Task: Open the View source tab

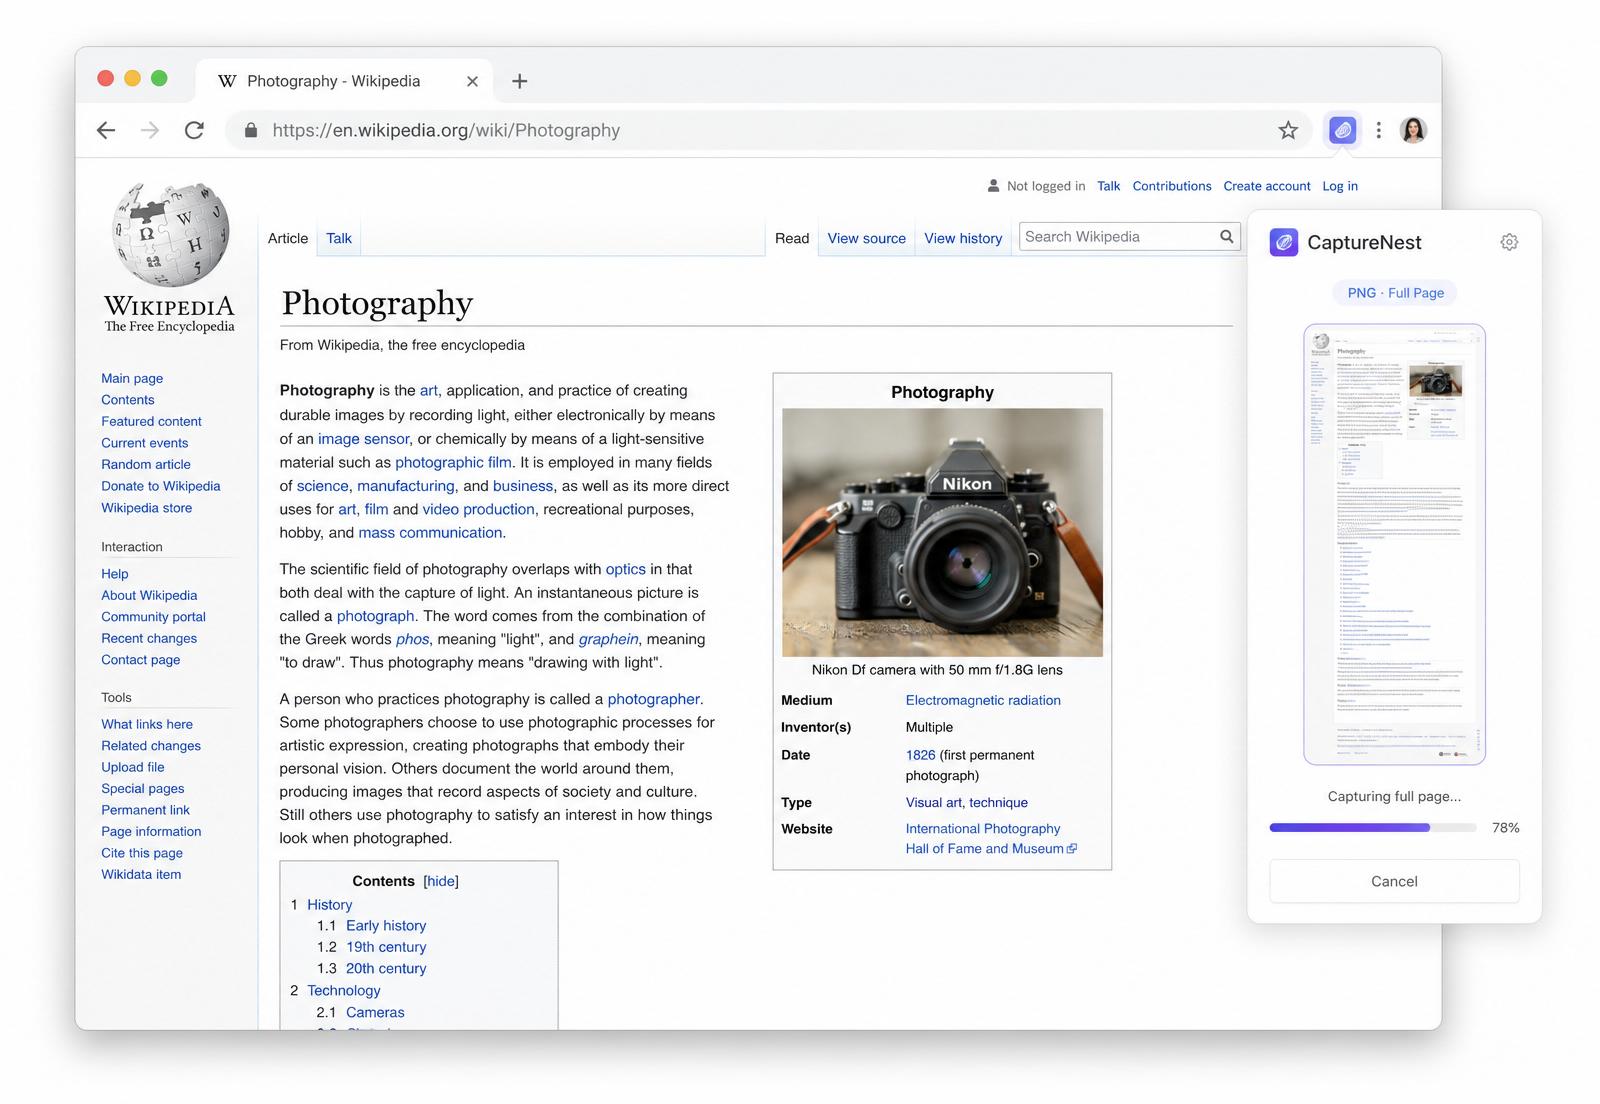Action: point(866,238)
